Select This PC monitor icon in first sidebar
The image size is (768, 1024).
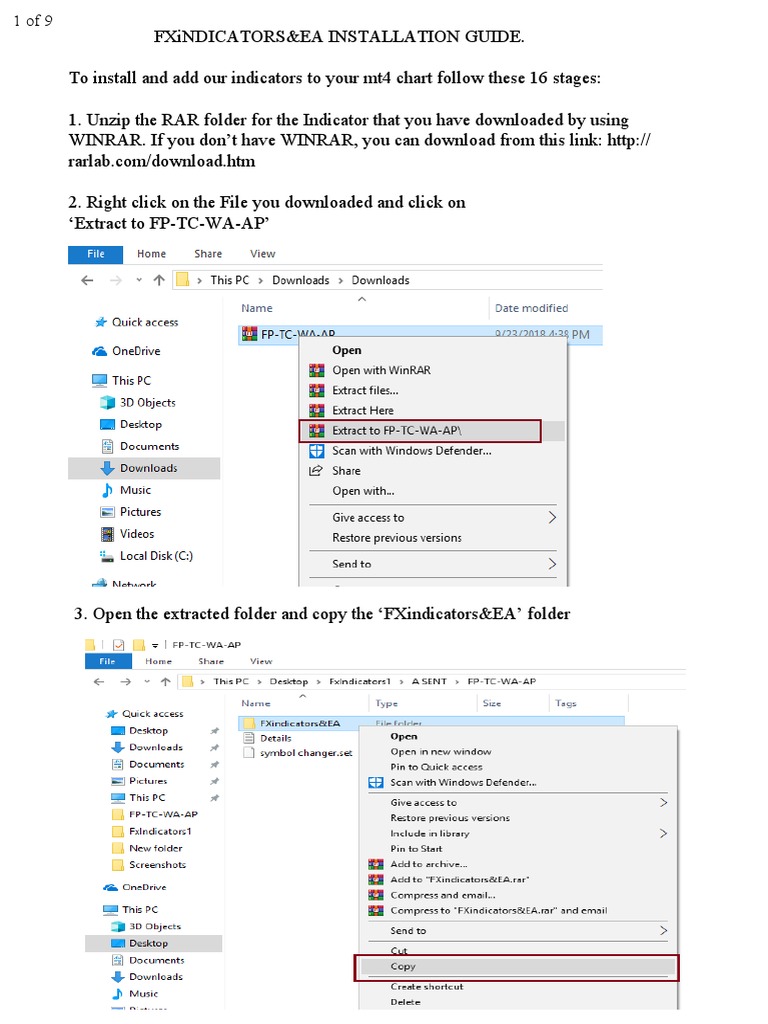(99, 380)
